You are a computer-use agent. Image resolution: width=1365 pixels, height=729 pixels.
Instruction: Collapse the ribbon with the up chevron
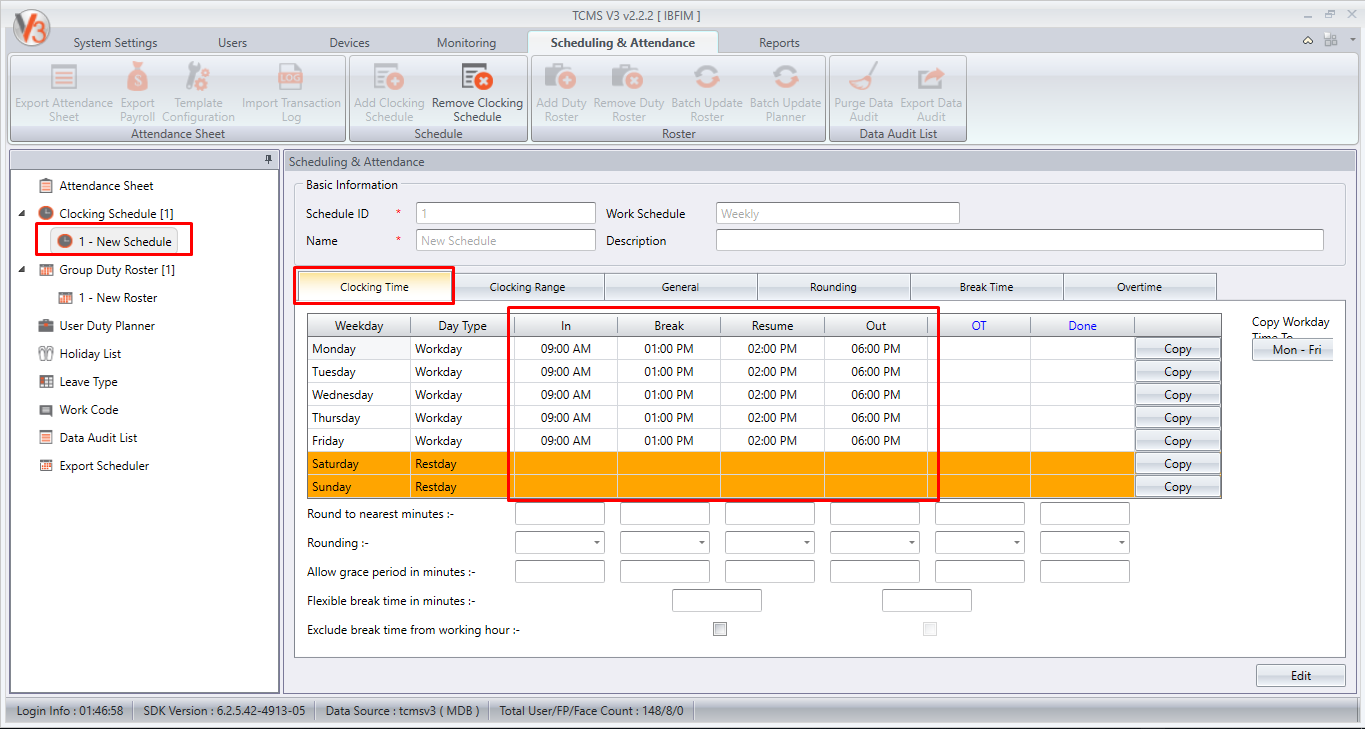coord(1308,41)
